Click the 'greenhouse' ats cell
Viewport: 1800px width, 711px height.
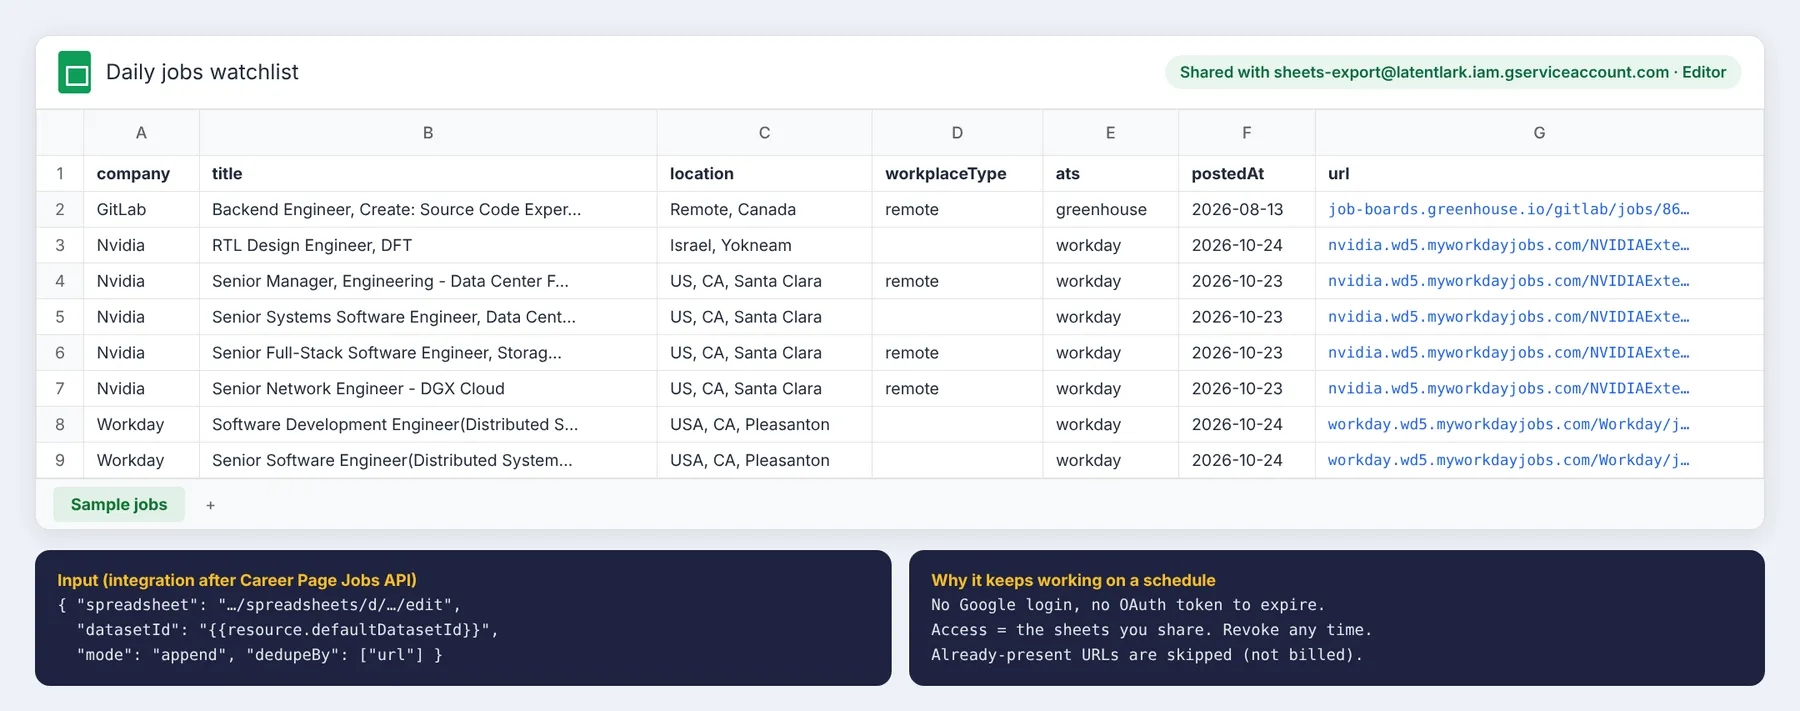[1110, 210]
